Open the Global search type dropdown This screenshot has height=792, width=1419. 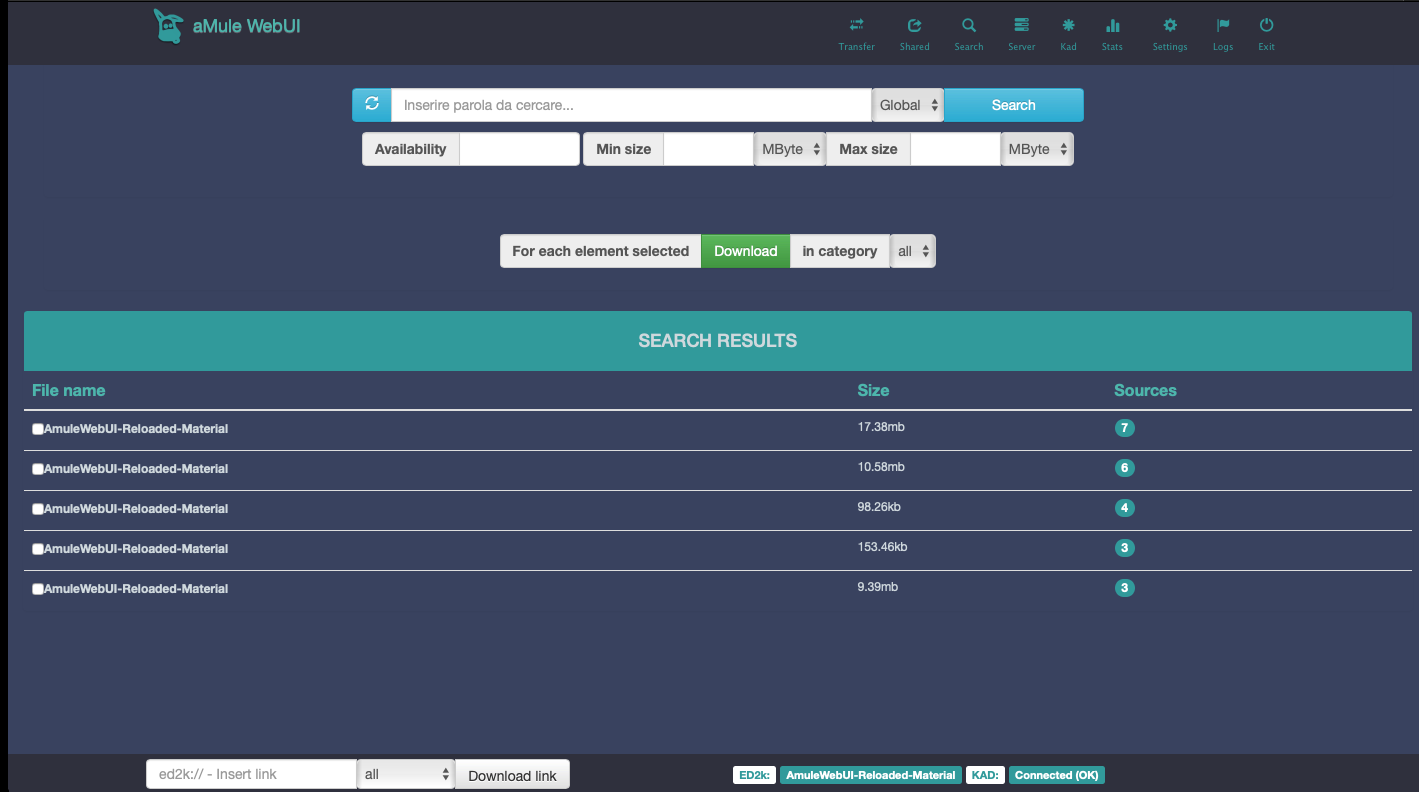click(908, 105)
